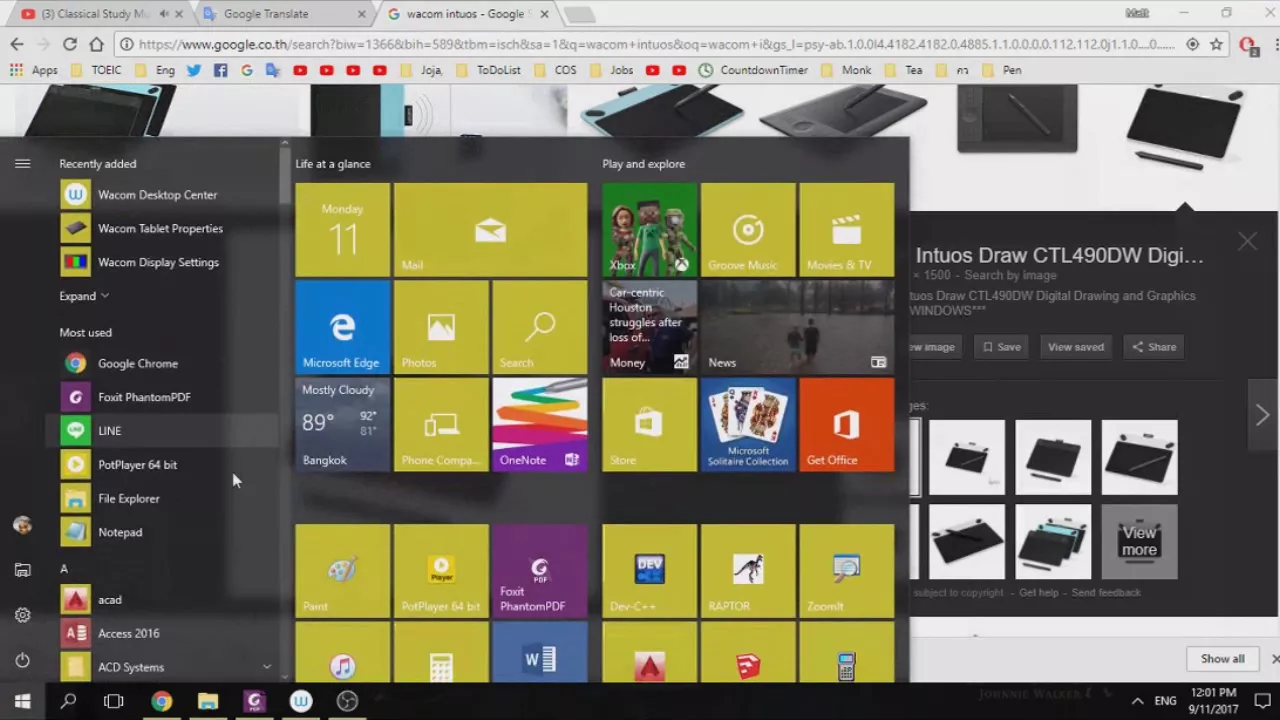1280x720 pixels.
Task: Open the Store tile
Action: click(x=650, y=424)
